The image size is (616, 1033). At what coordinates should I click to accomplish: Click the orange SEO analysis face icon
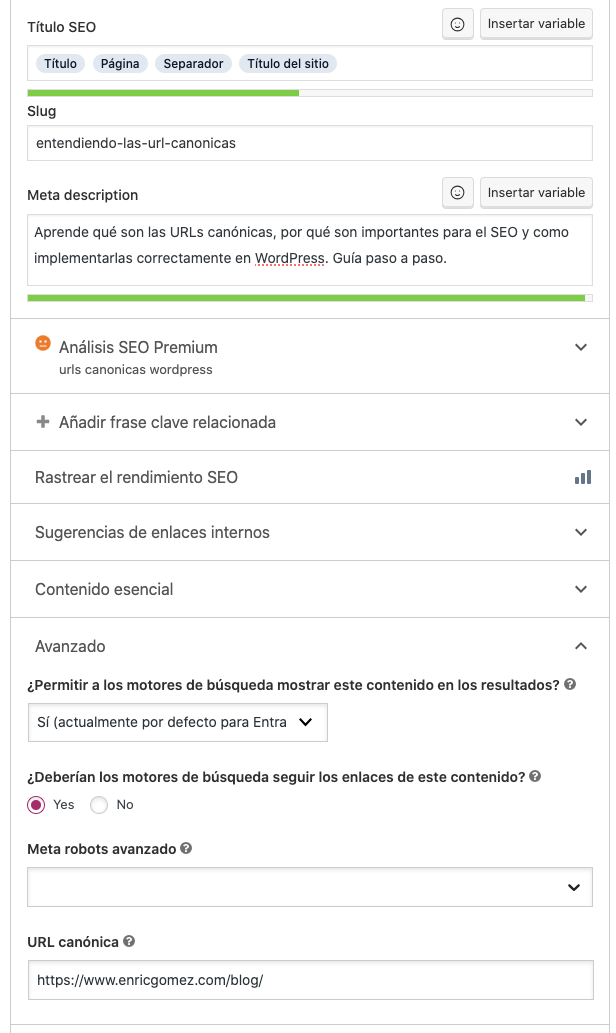coord(43,343)
